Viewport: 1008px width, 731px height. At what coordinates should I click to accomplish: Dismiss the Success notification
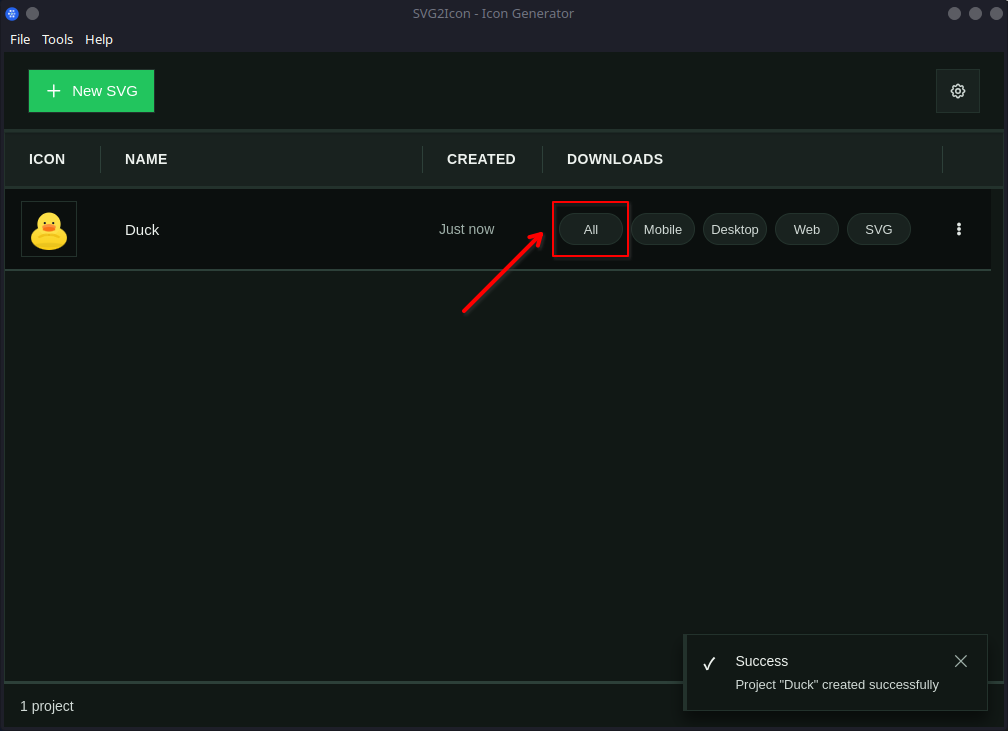coord(961,661)
